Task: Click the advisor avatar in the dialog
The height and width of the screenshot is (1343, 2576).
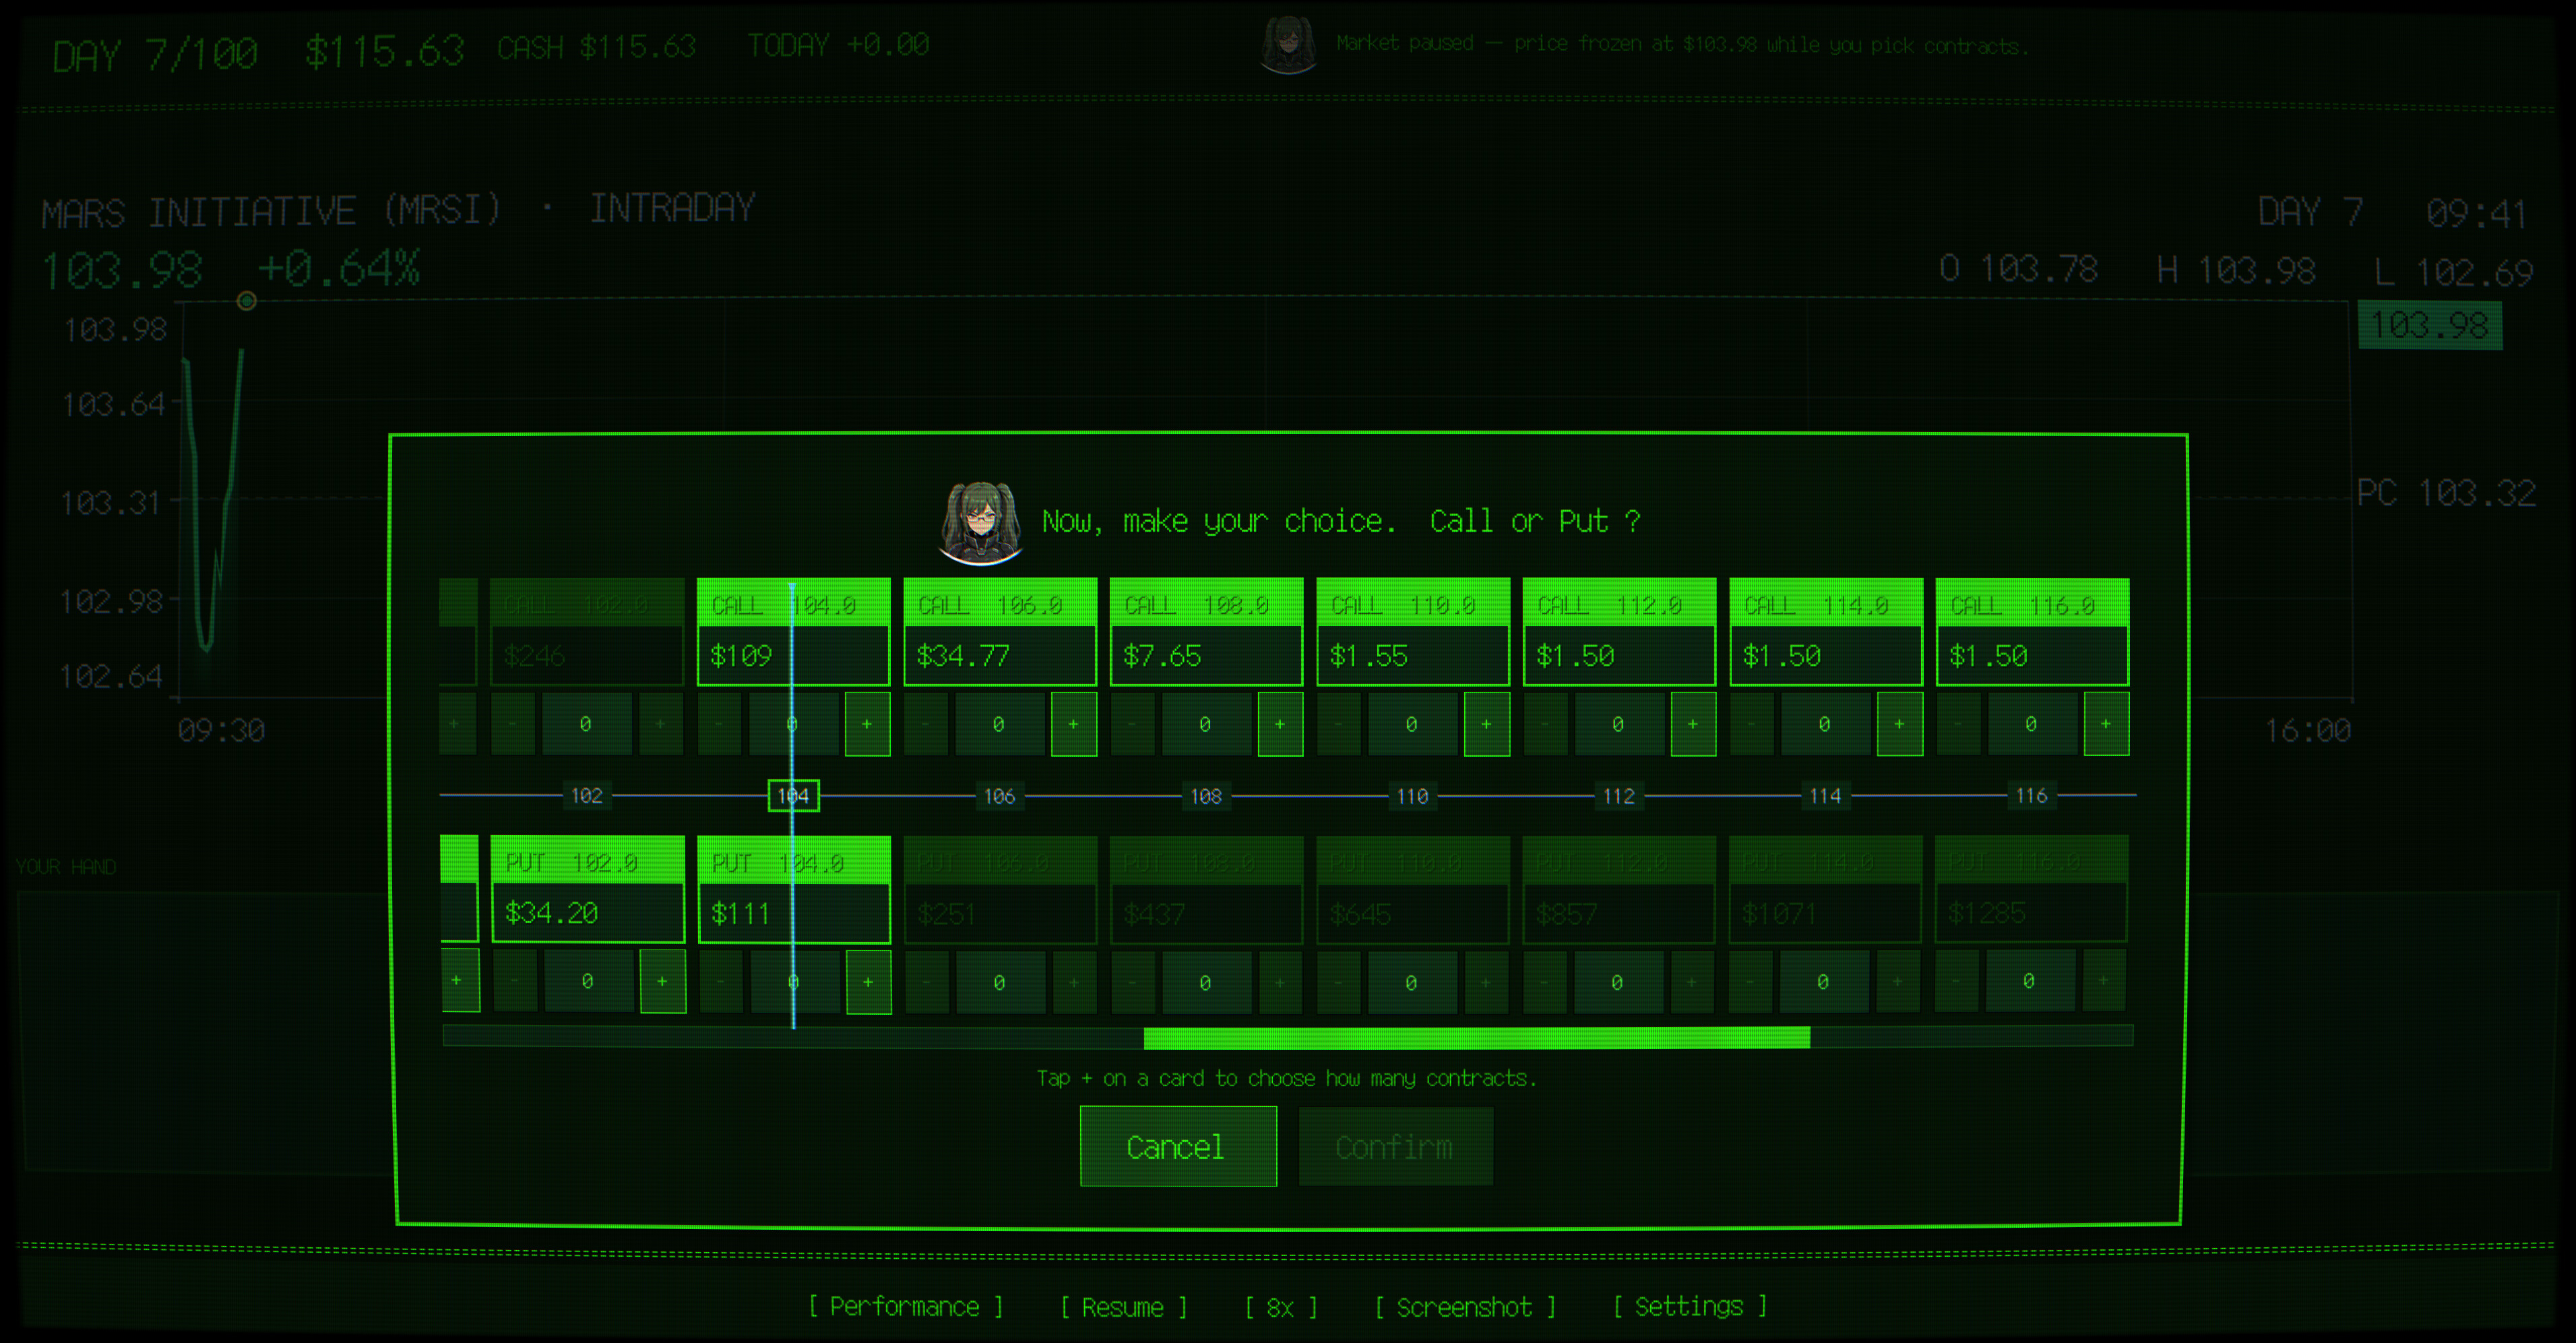Action: coord(980,522)
